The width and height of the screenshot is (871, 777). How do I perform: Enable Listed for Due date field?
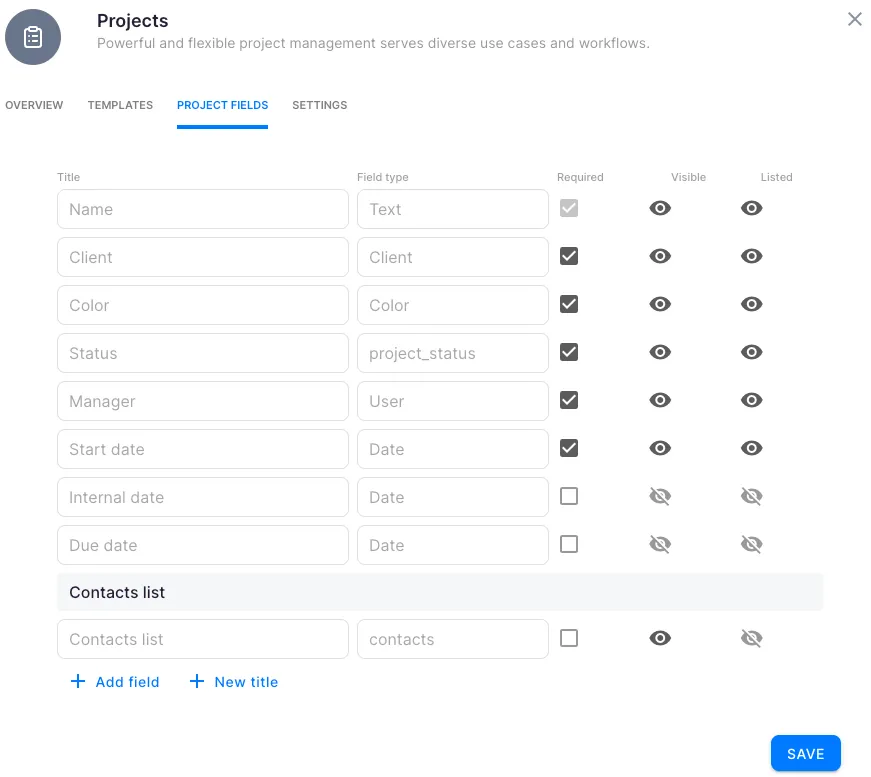pos(752,545)
